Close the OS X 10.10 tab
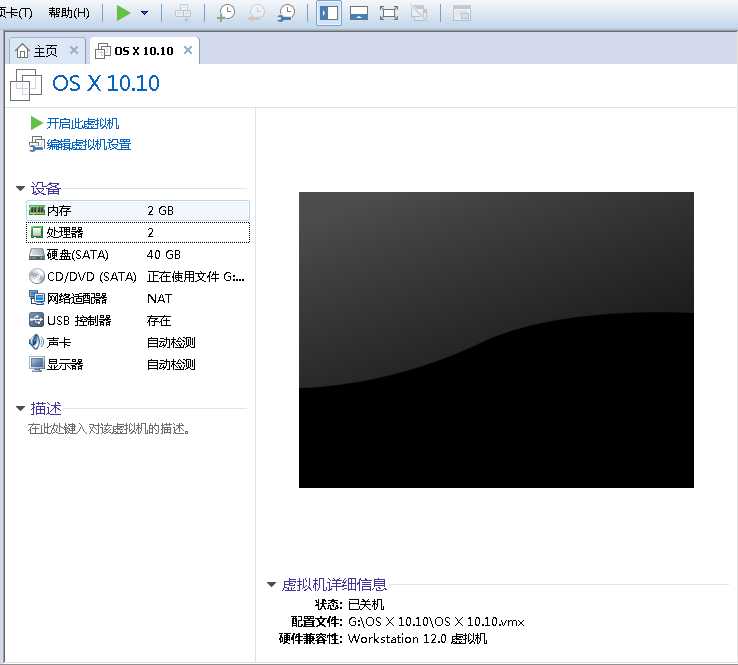 188,50
